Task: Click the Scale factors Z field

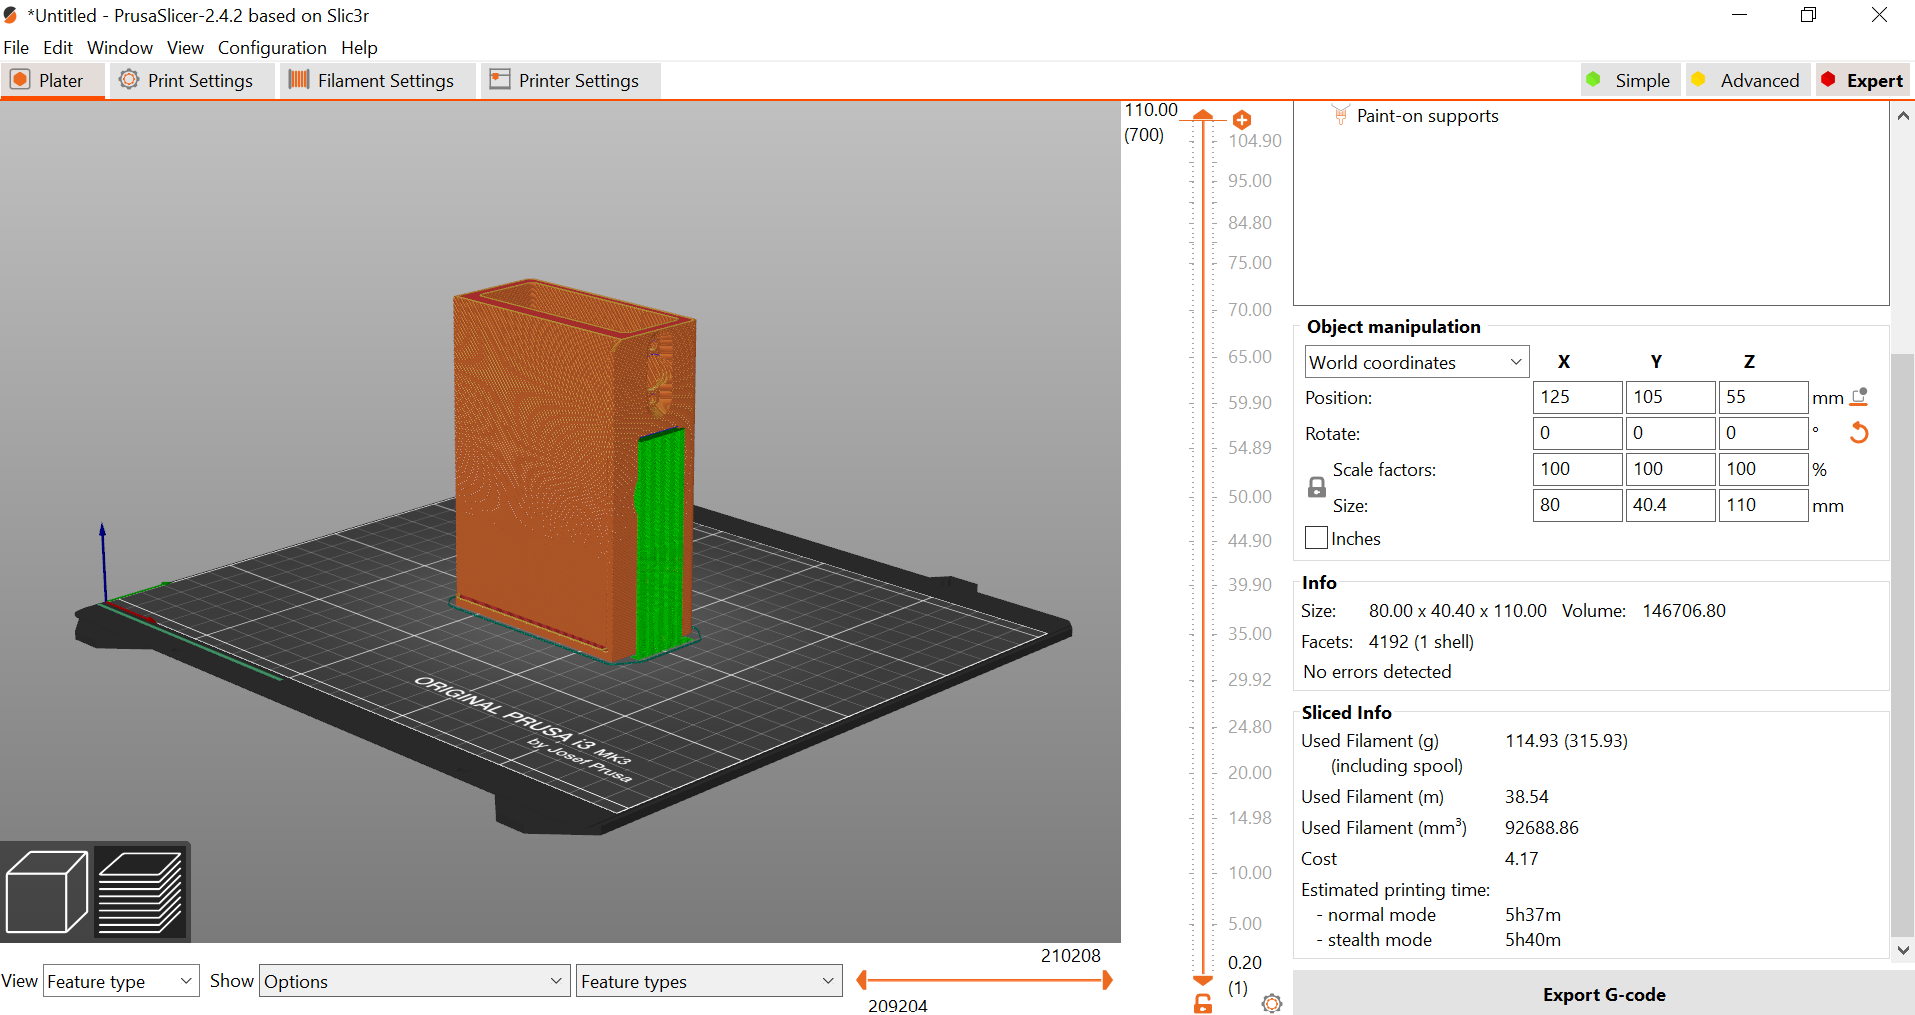Action: [1763, 469]
